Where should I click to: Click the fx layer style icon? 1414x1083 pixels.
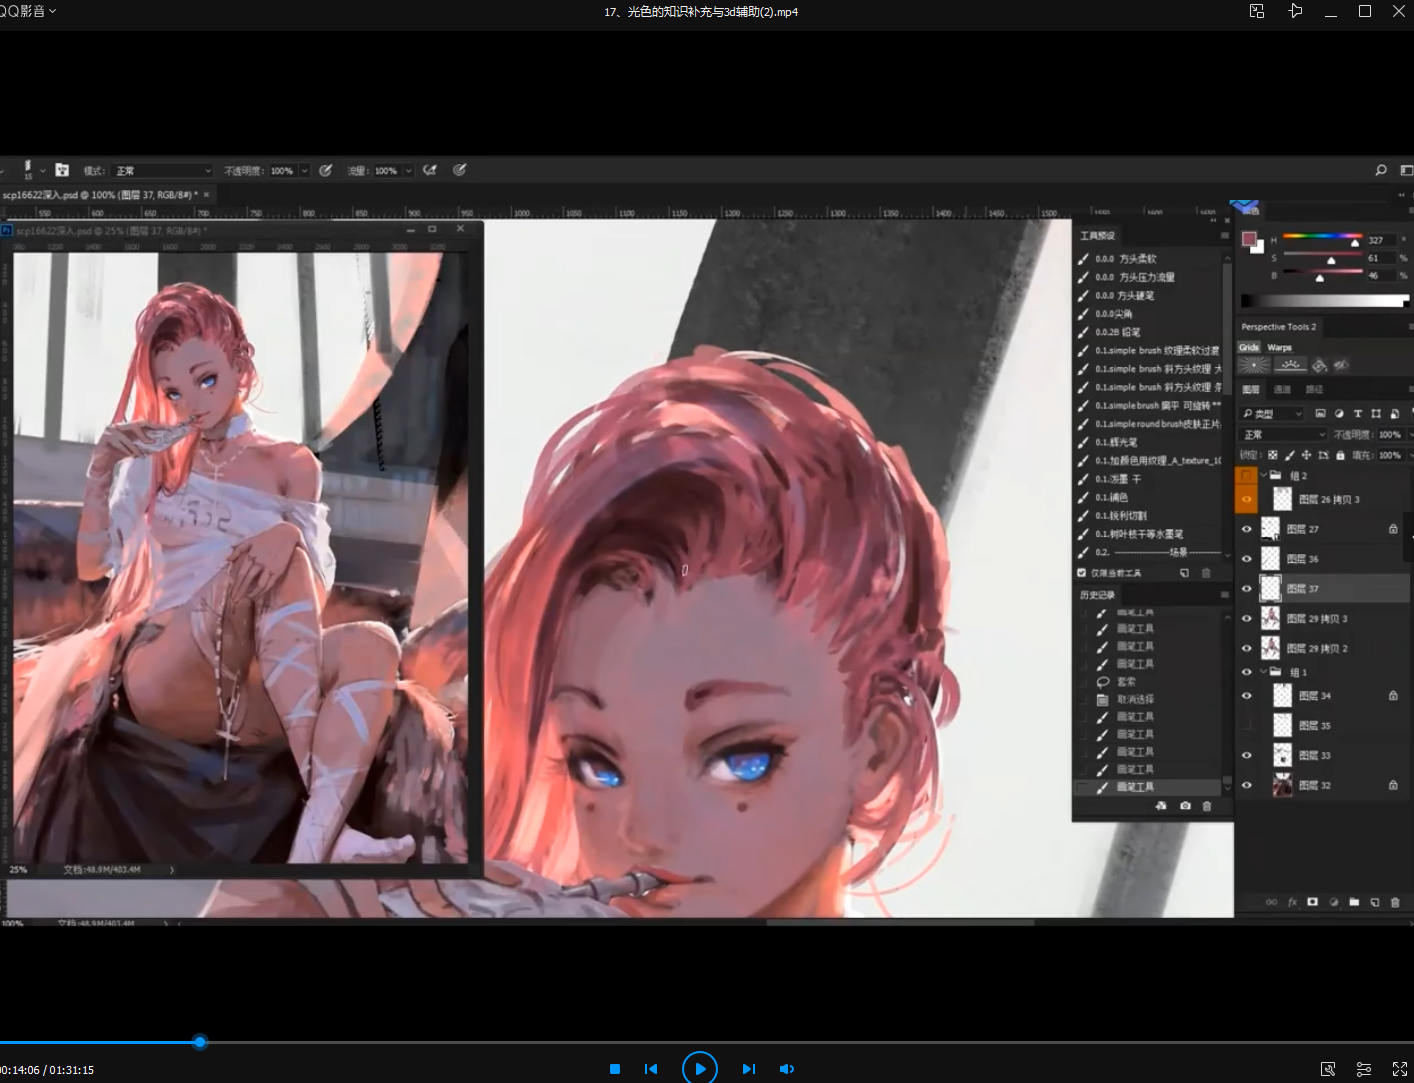click(x=1292, y=902)
